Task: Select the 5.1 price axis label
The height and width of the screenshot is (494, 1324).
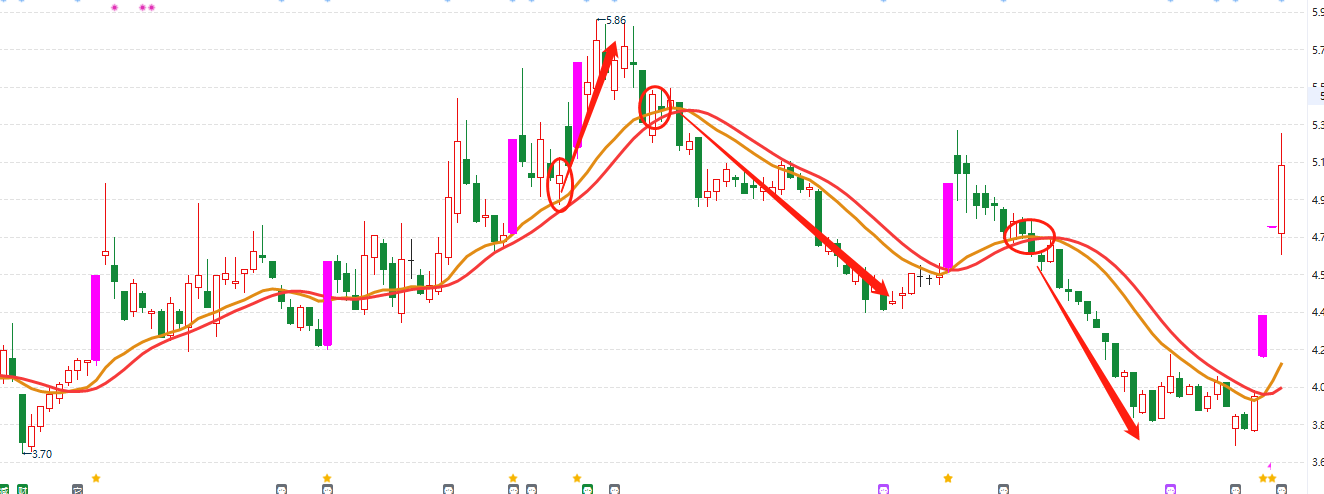Action: tap(1317, 162)
